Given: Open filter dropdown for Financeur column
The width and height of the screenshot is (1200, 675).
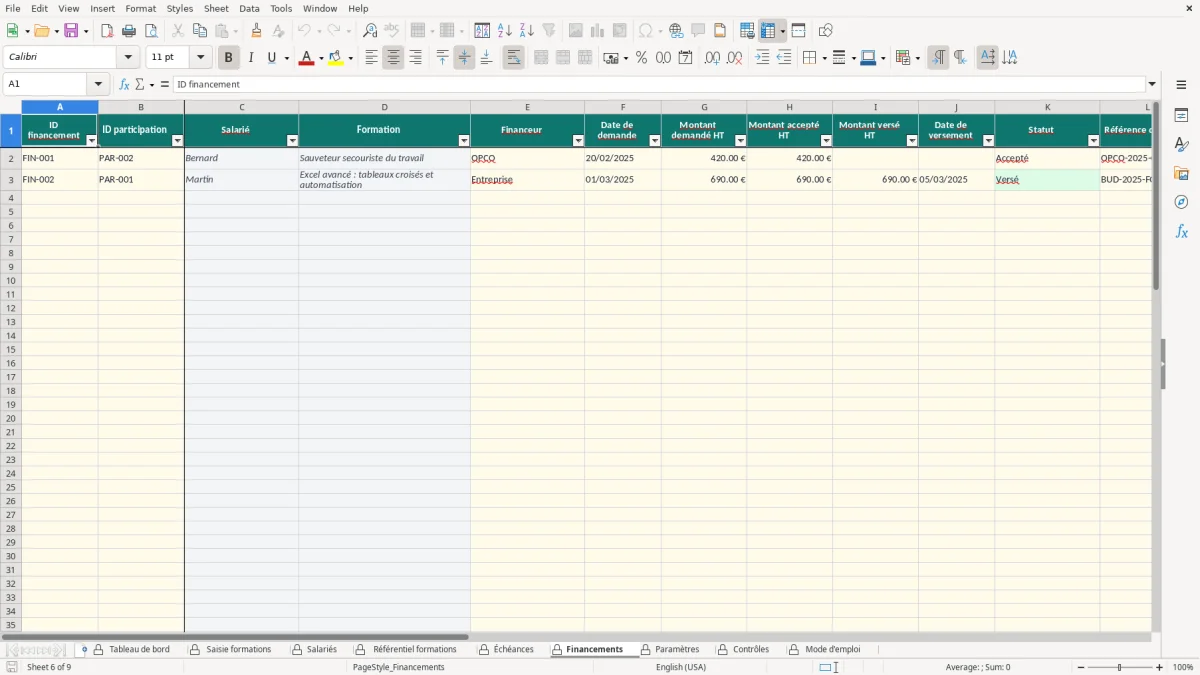Looking at the screenshot, I should click(x=578, y=141).
